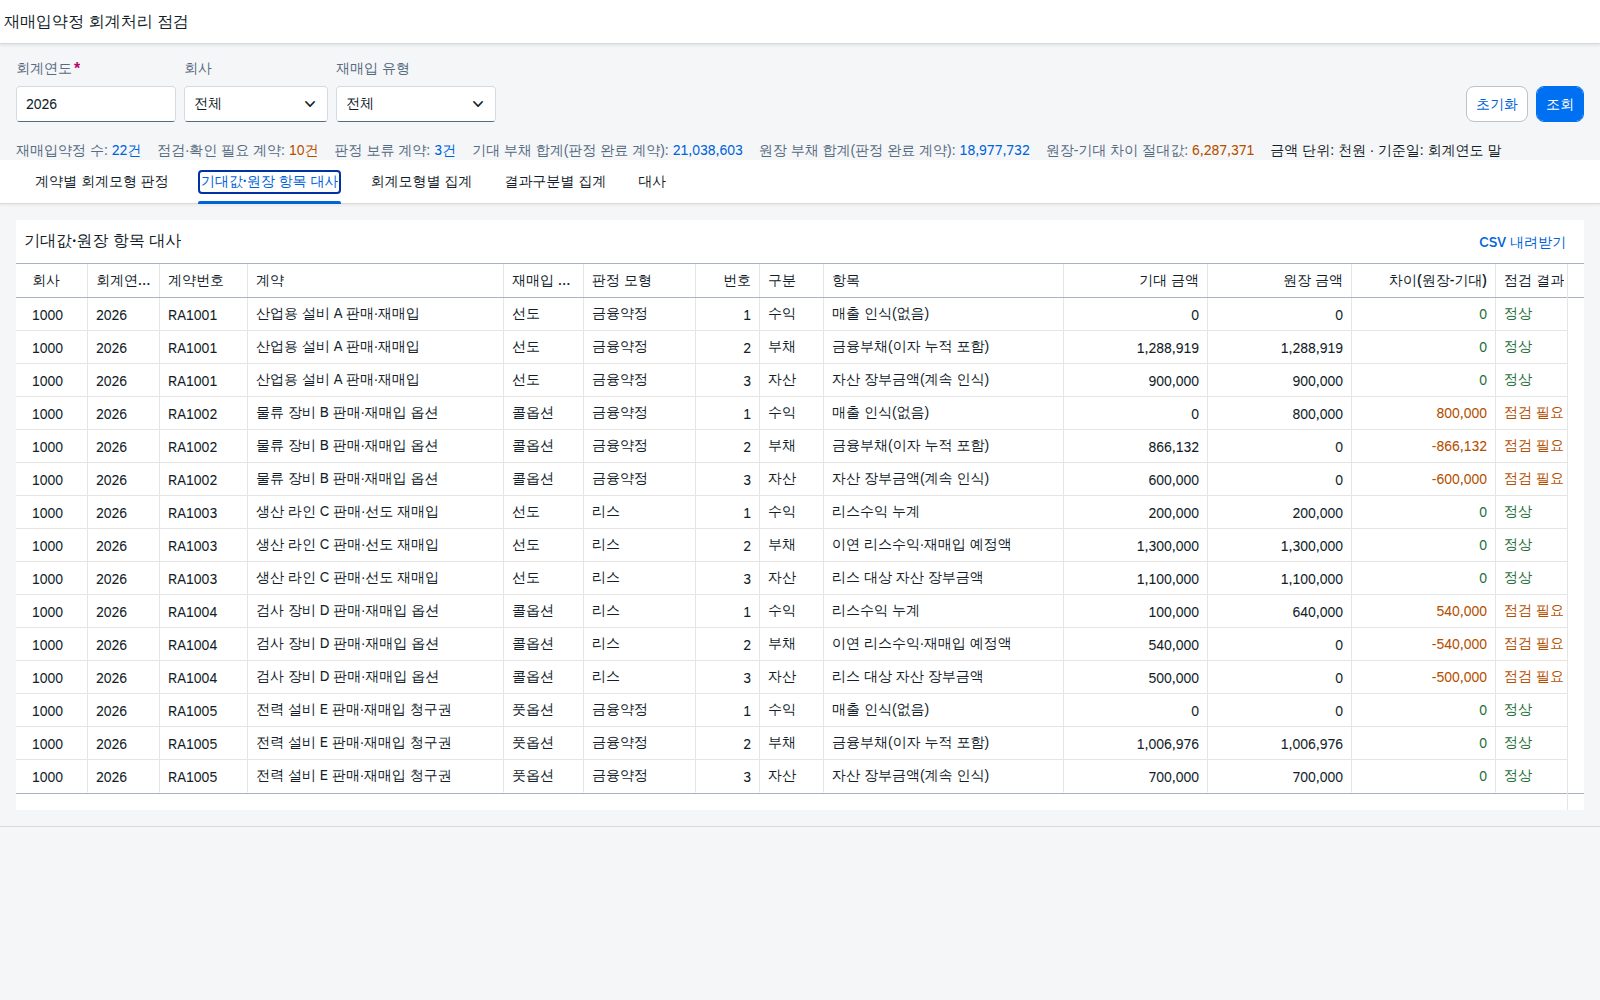Viewport: 1600px width, 1000px height.
Task: Click 매출 인식(없음) in RA1001 row
Action: point(880,314)
